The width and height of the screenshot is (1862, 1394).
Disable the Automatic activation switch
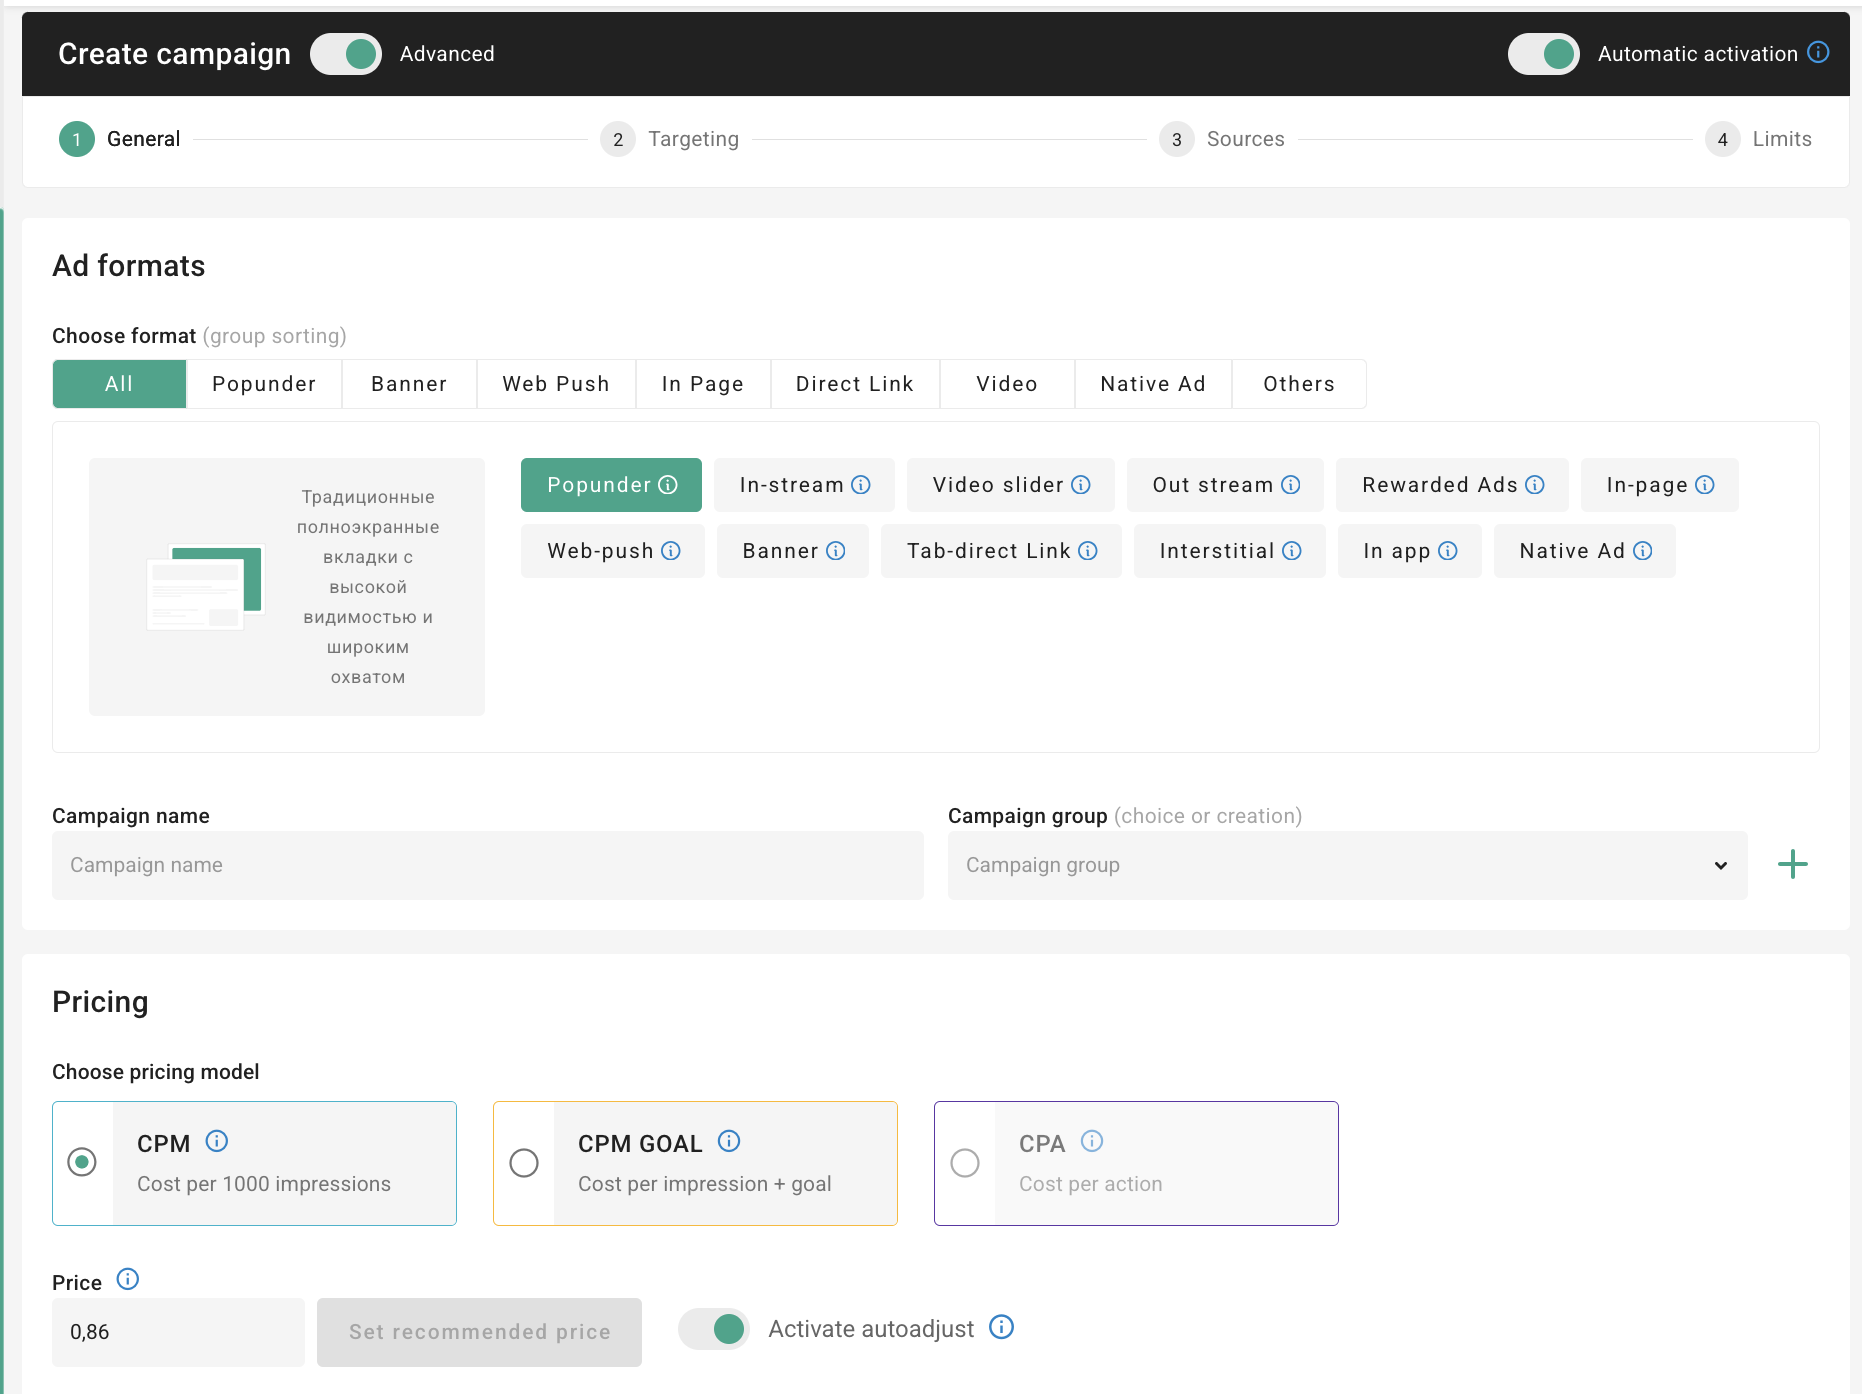coord(1543,54)
